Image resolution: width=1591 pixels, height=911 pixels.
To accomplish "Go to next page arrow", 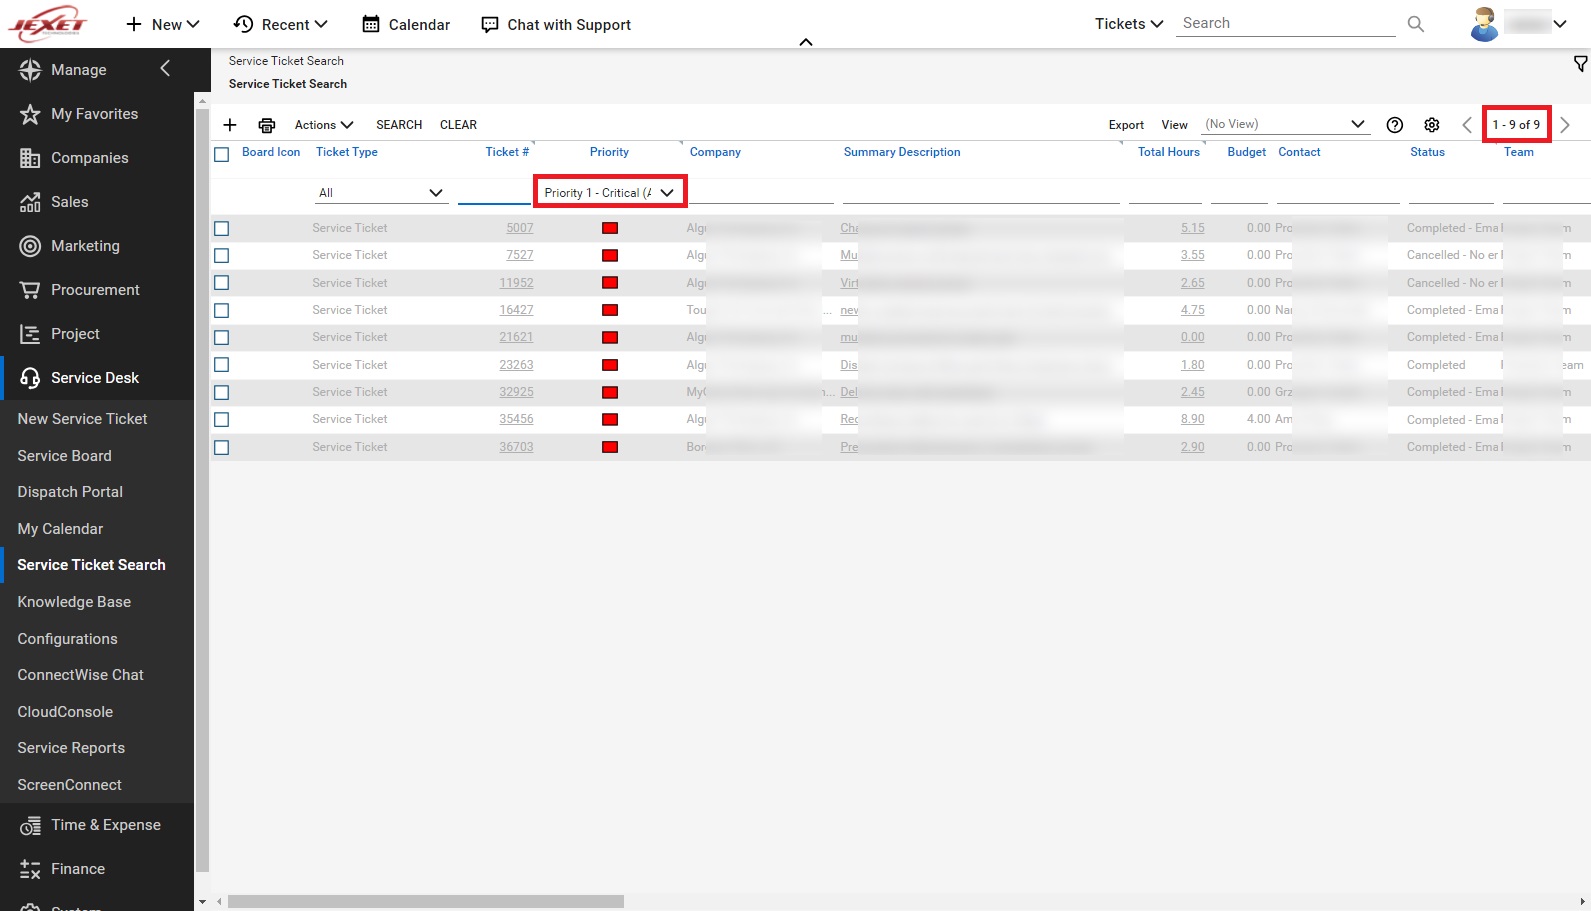I will pos(1565,125).
